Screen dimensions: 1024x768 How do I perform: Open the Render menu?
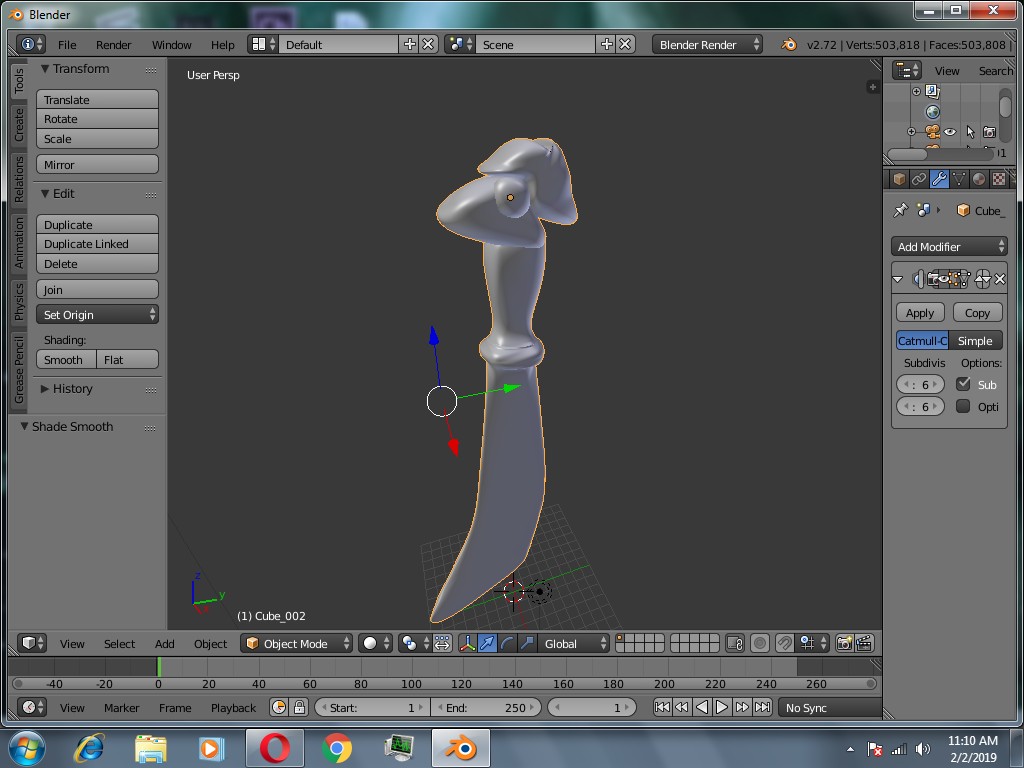(x=113, y=44)
